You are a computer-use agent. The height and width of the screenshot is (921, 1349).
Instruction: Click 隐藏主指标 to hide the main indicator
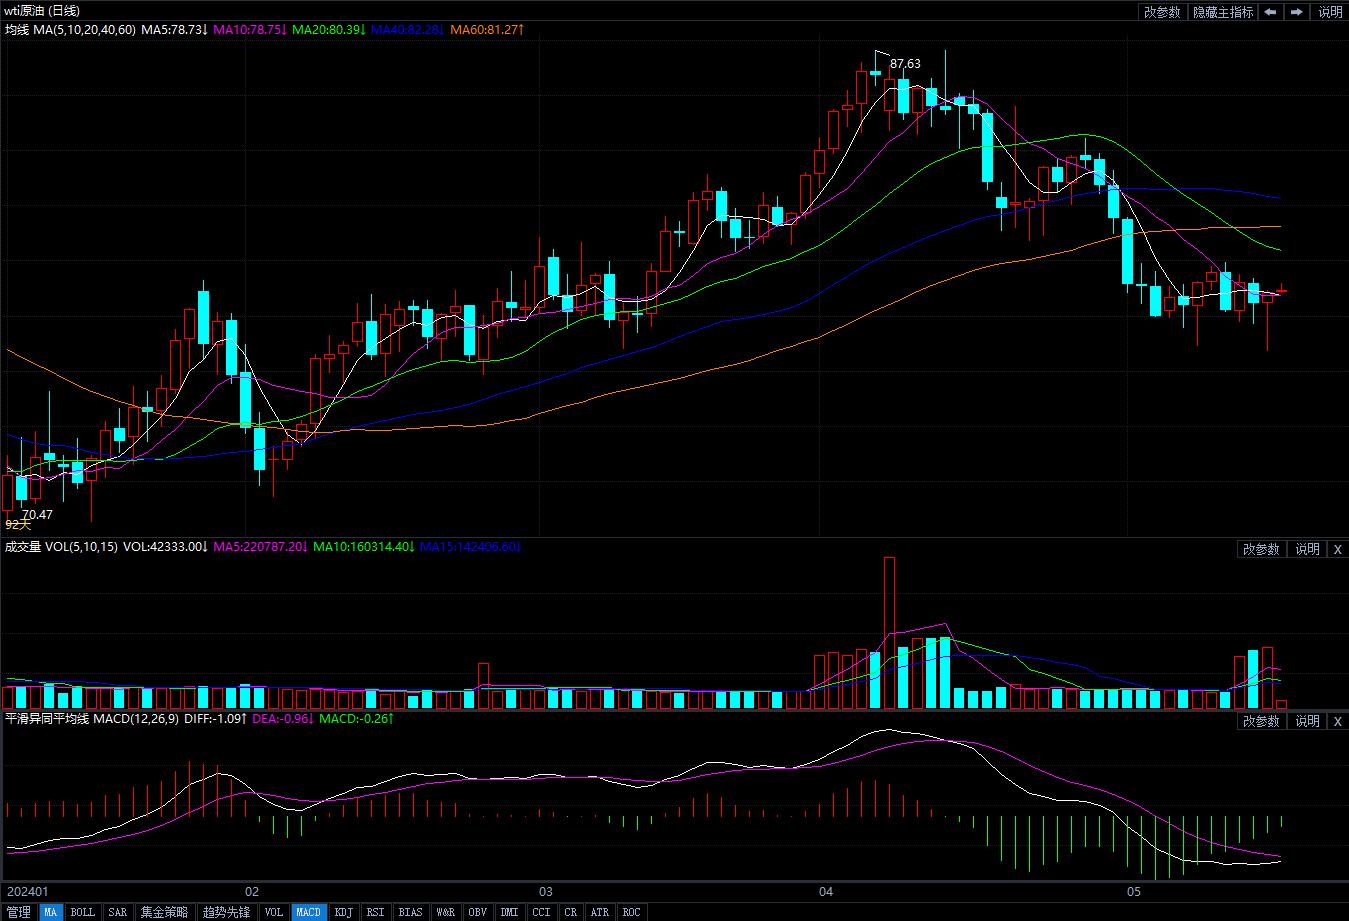tap(1222, 12)
